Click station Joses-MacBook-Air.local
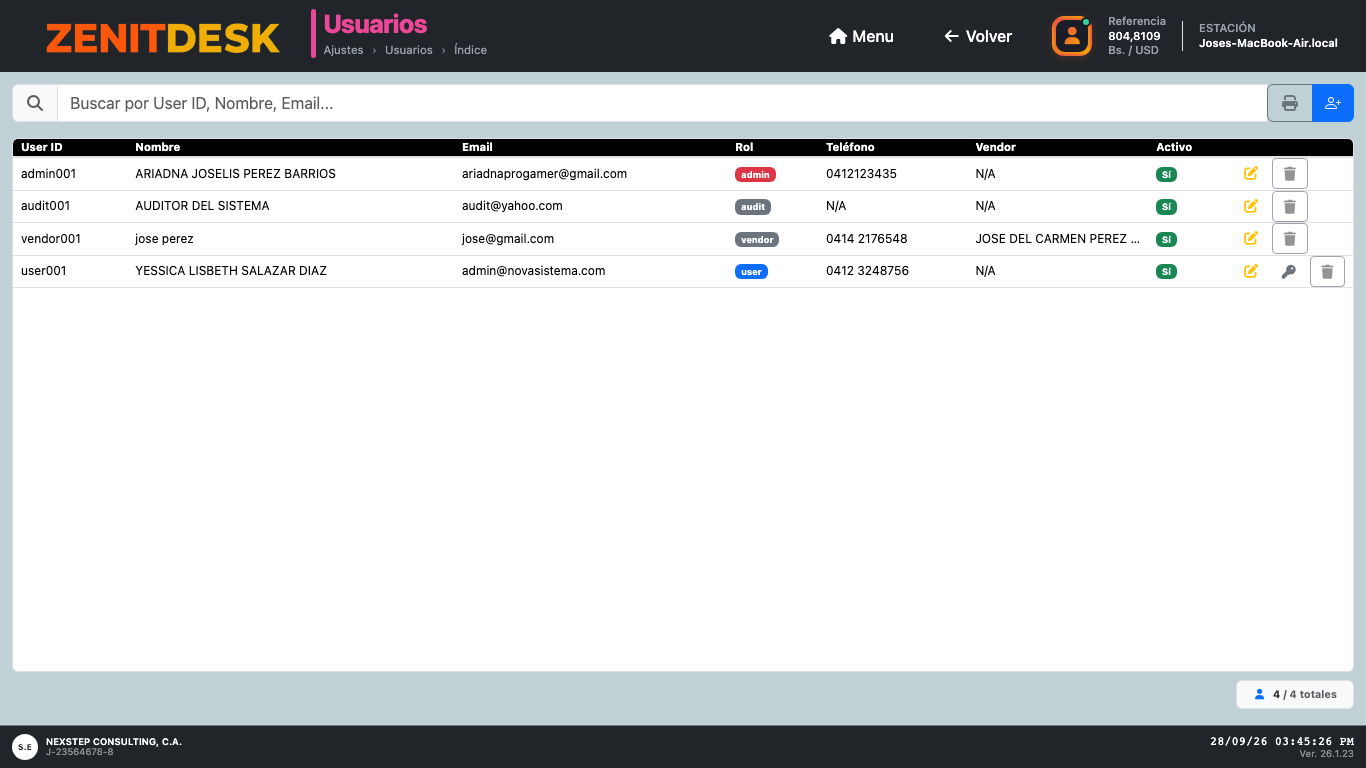The width and height of the screenshot is (1366, 768). [1268, 43]
